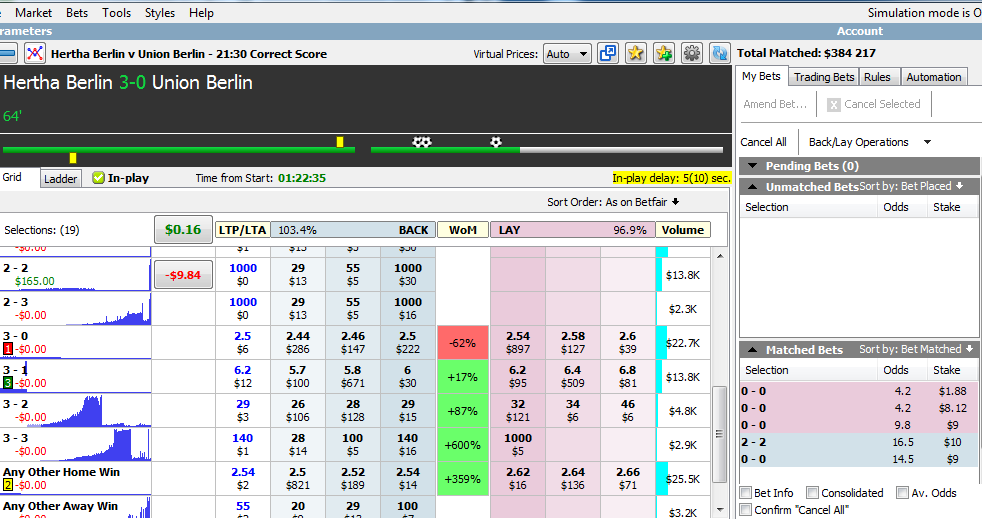
Task: Expand the Pending Bets section arrow
Action: (x=752, y=166)
